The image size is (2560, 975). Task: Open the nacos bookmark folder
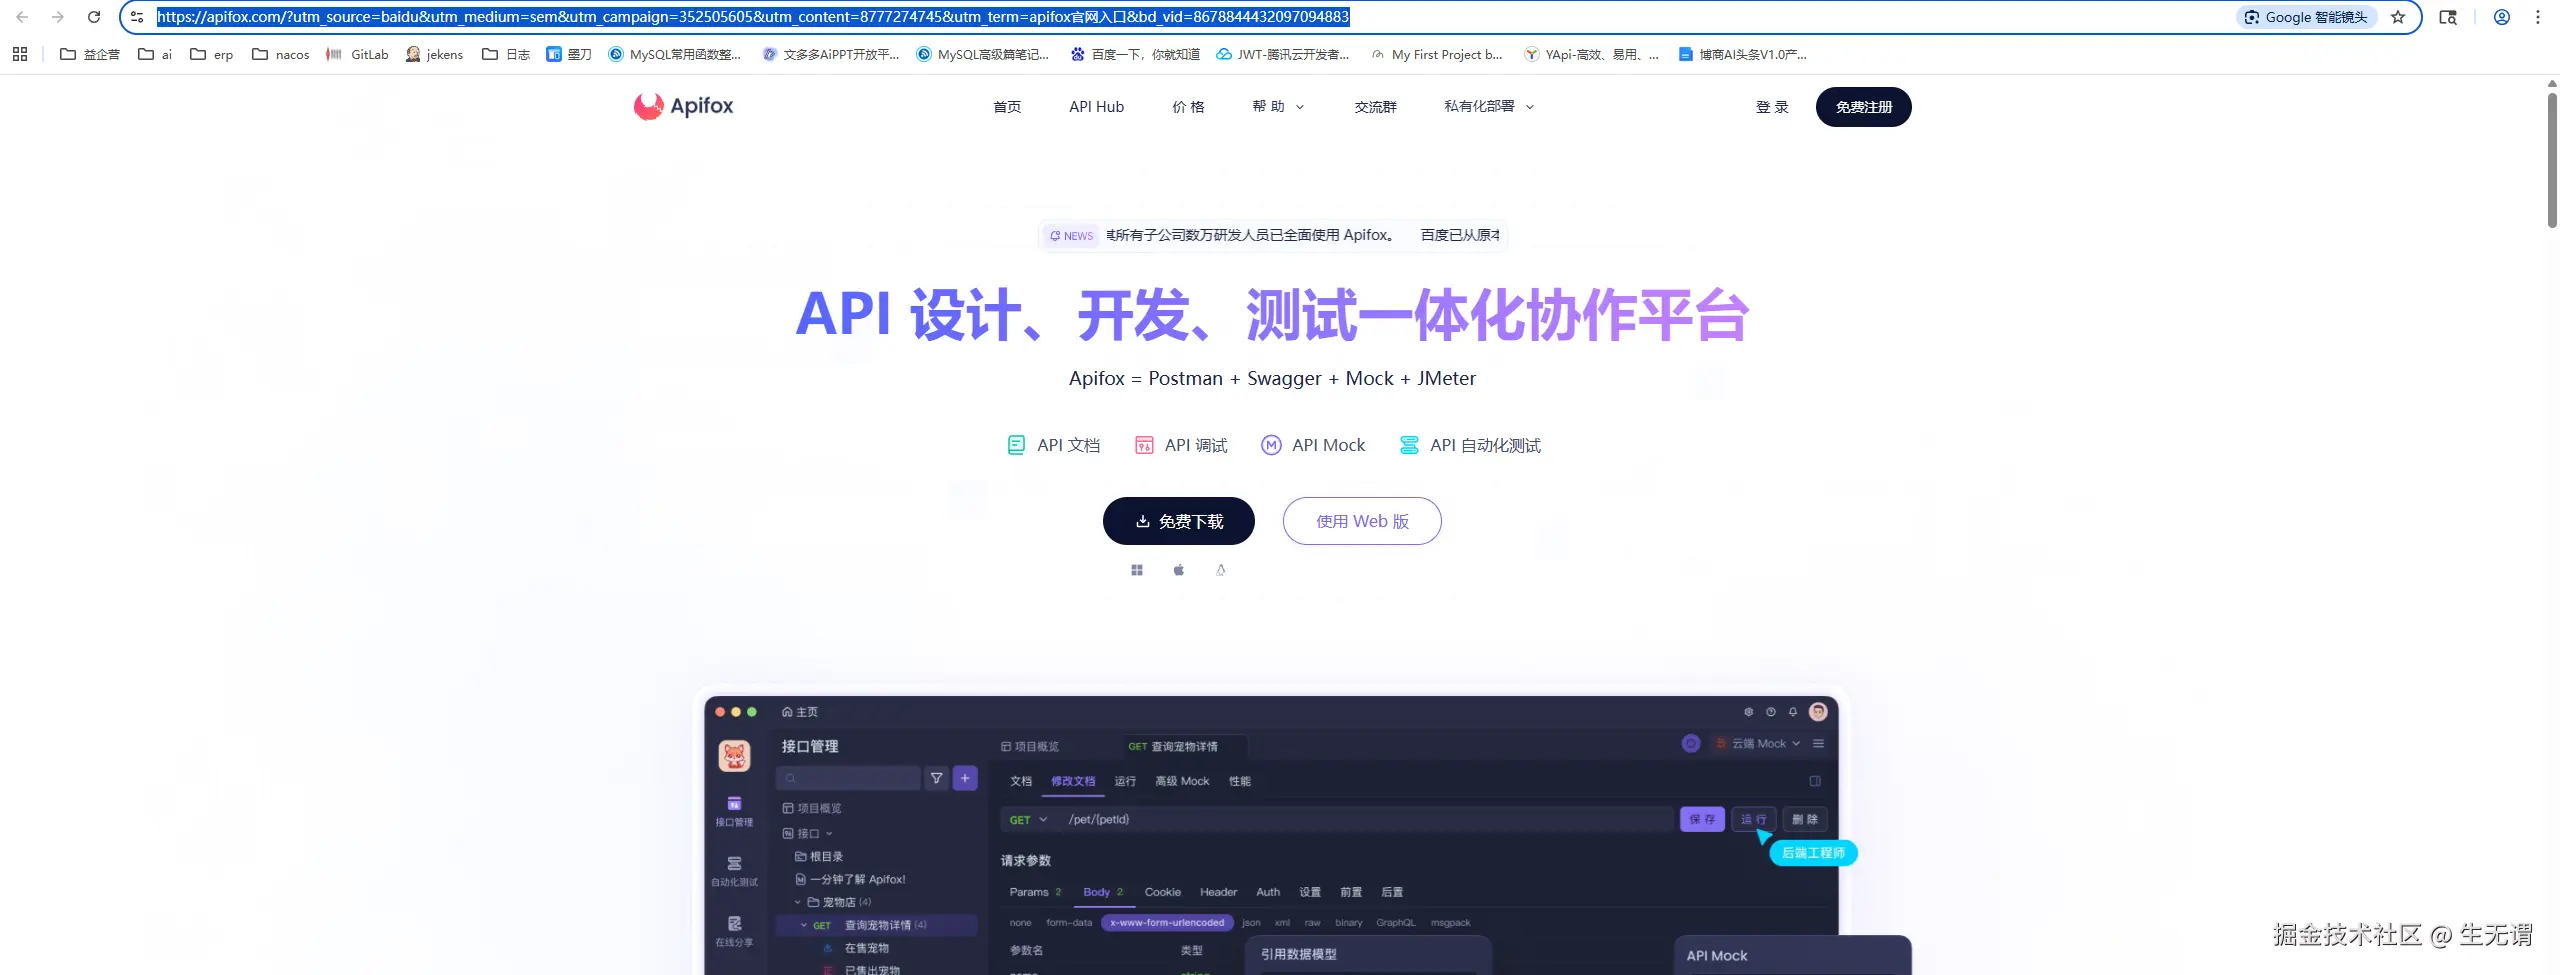click(x=281, y=54)
